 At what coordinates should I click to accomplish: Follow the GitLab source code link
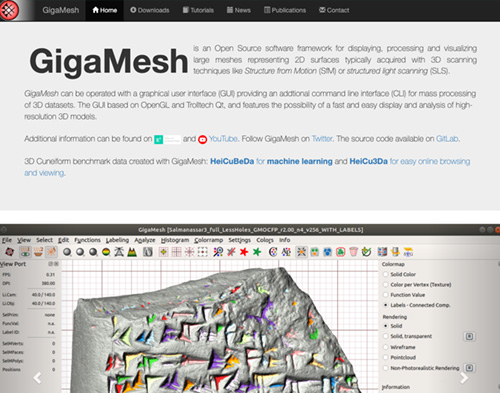point(447,139)
